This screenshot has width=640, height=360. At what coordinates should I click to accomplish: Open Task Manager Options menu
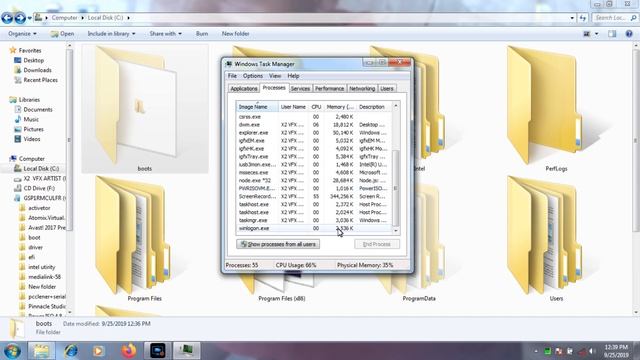tap(253, 76)
